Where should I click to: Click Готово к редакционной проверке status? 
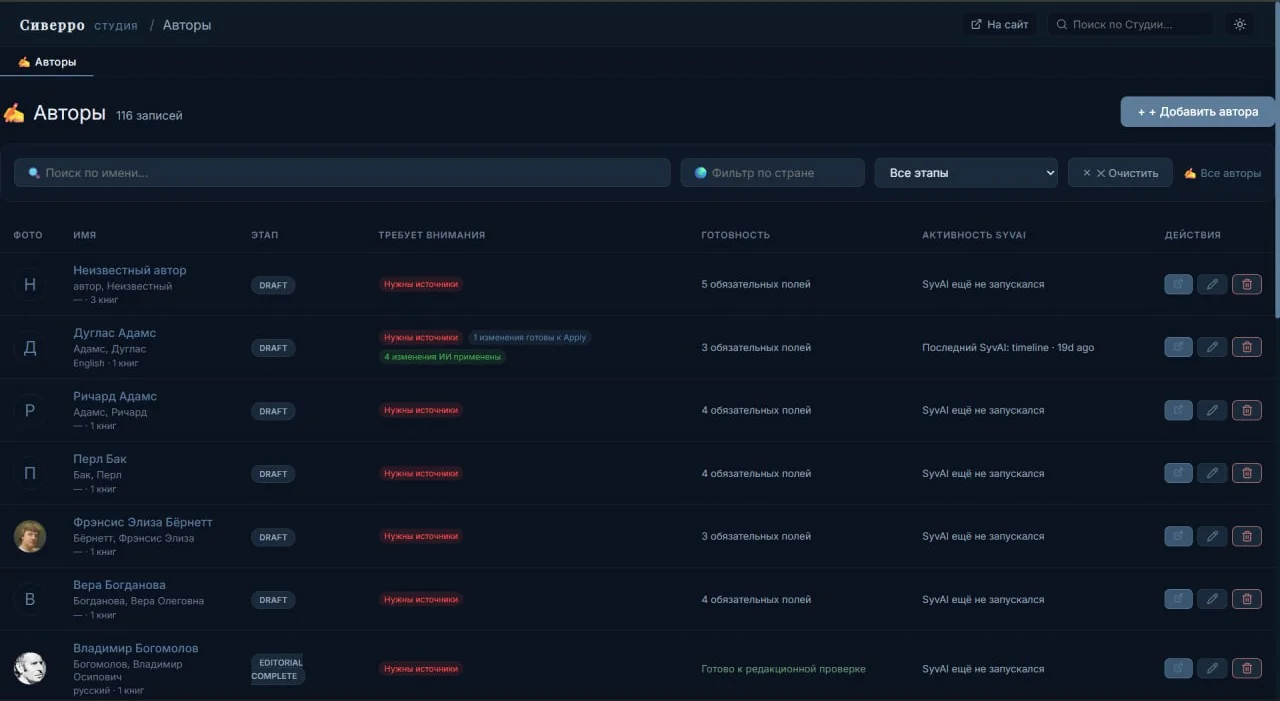click(x=784, y=669)
